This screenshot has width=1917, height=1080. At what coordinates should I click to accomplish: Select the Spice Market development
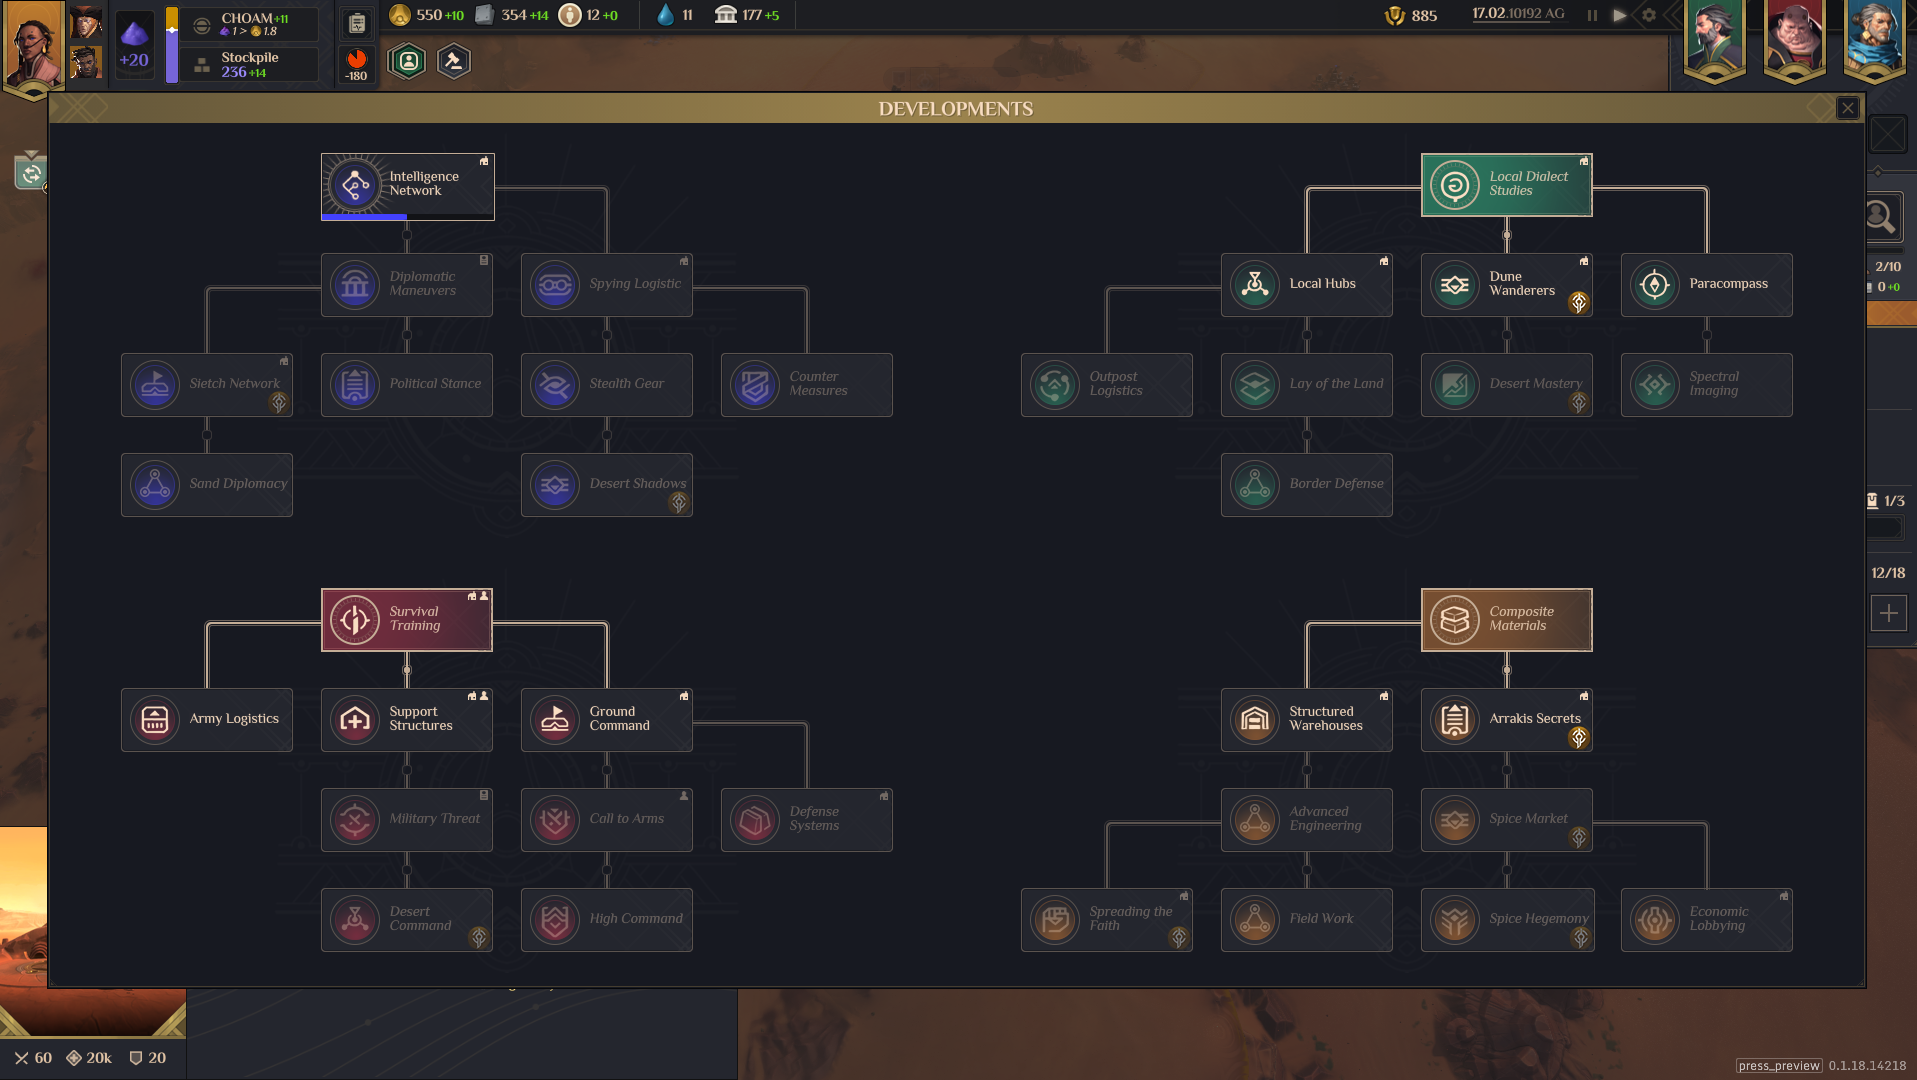coord(1507,820)
